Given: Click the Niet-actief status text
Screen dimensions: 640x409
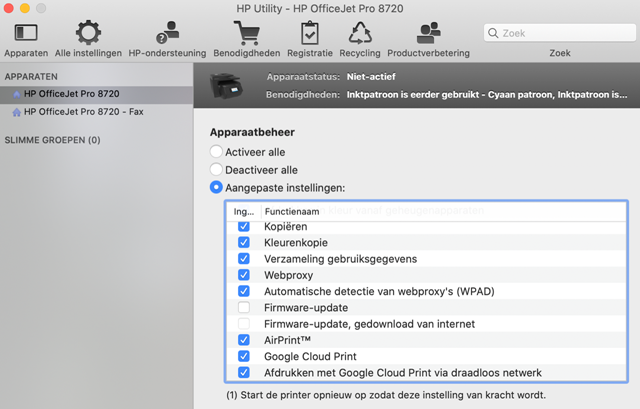Looking at the screenshot, I should pyautogui.click(x=371, y=77).
